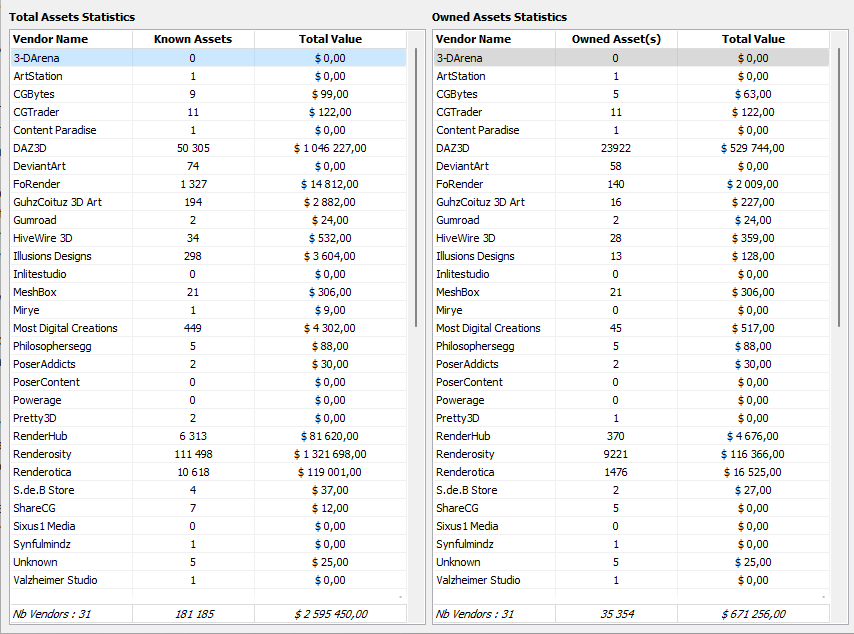
Task: Select 3-DArena row in Owned Assets table
Action: [x=632, y=58]
